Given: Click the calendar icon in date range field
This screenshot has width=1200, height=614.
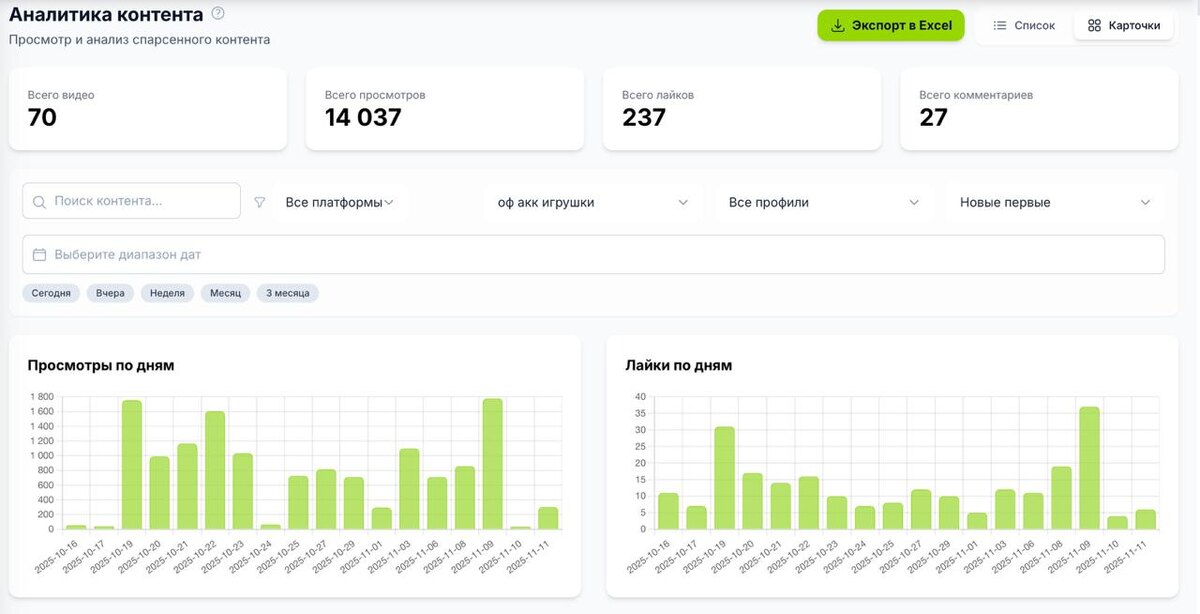Looking at the screenshot, I should [x=40, y=255].
